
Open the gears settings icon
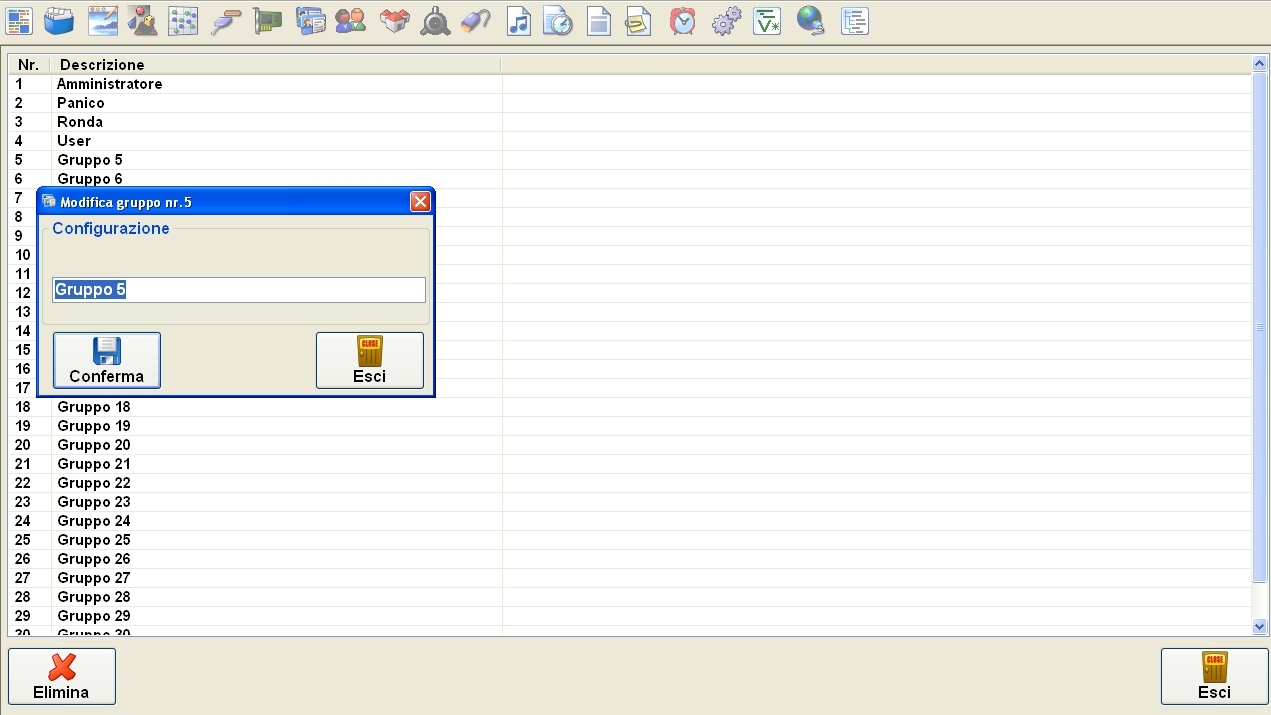point(726,21)
